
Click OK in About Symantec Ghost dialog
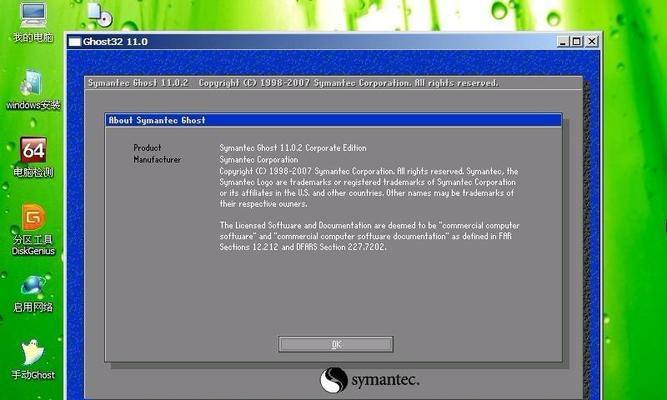pyautogui.click(x=336, y=344)
